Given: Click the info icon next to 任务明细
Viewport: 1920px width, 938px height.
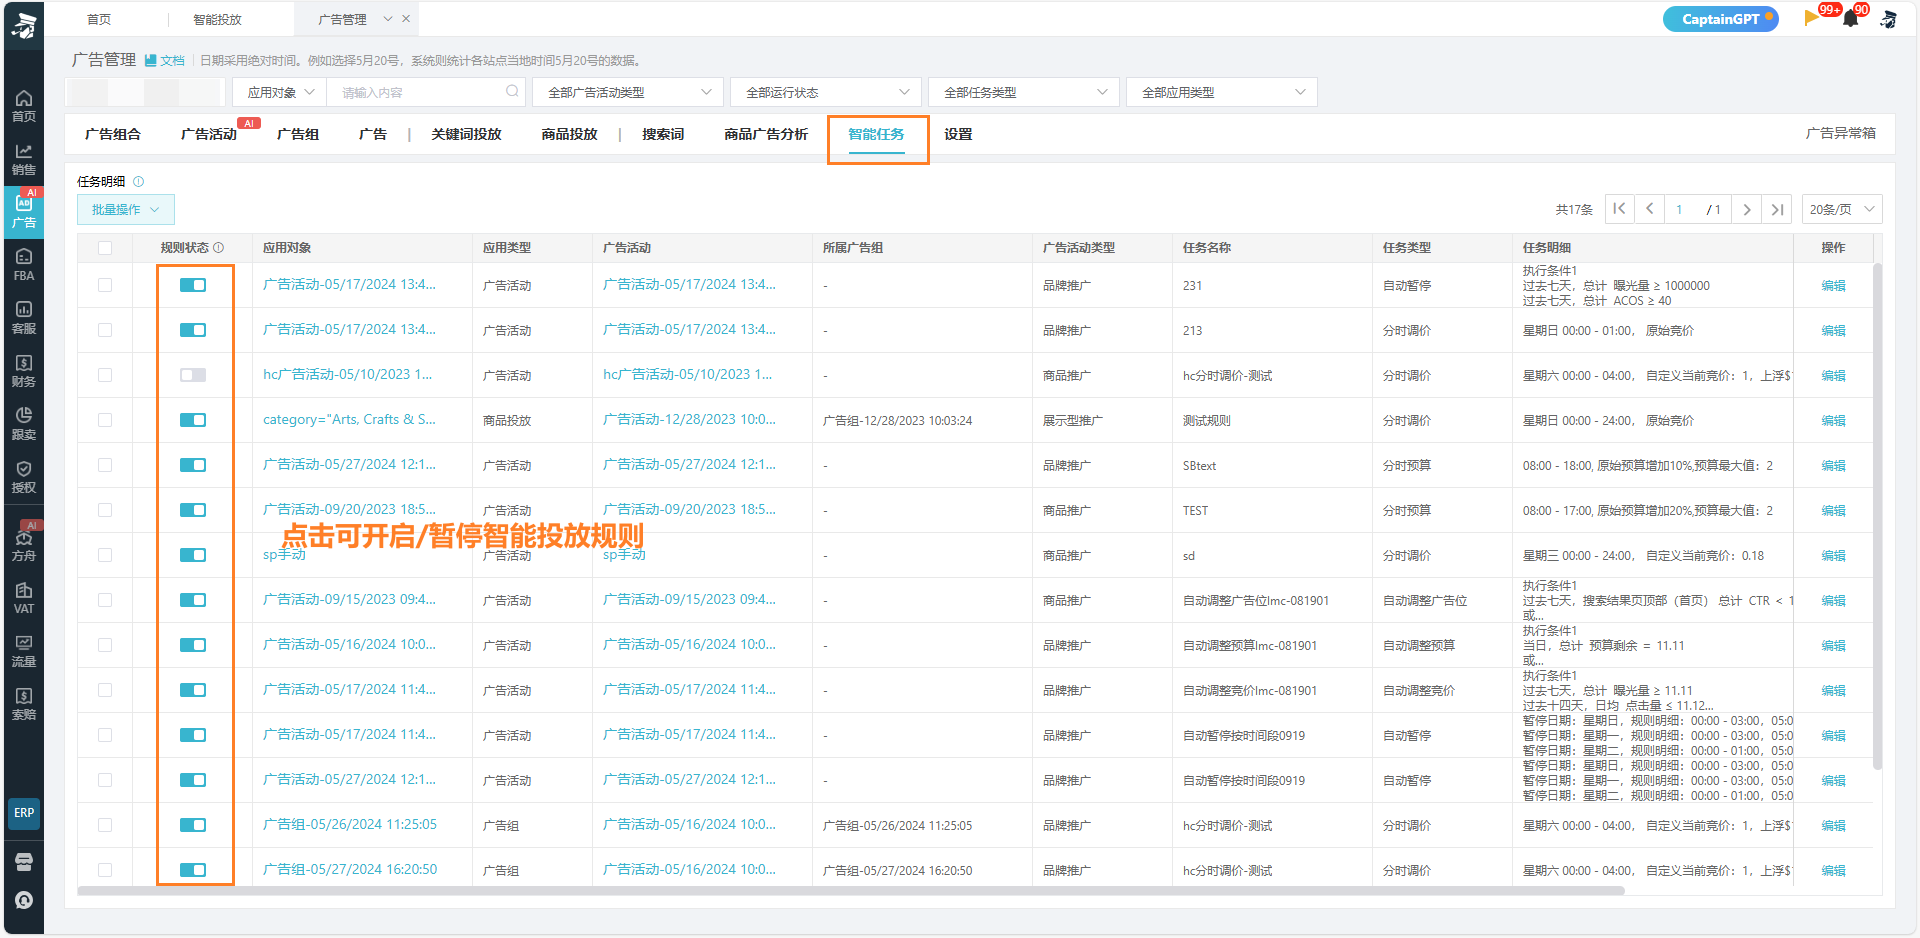Looking at the screenshot, I should click(x=139, y=181).
